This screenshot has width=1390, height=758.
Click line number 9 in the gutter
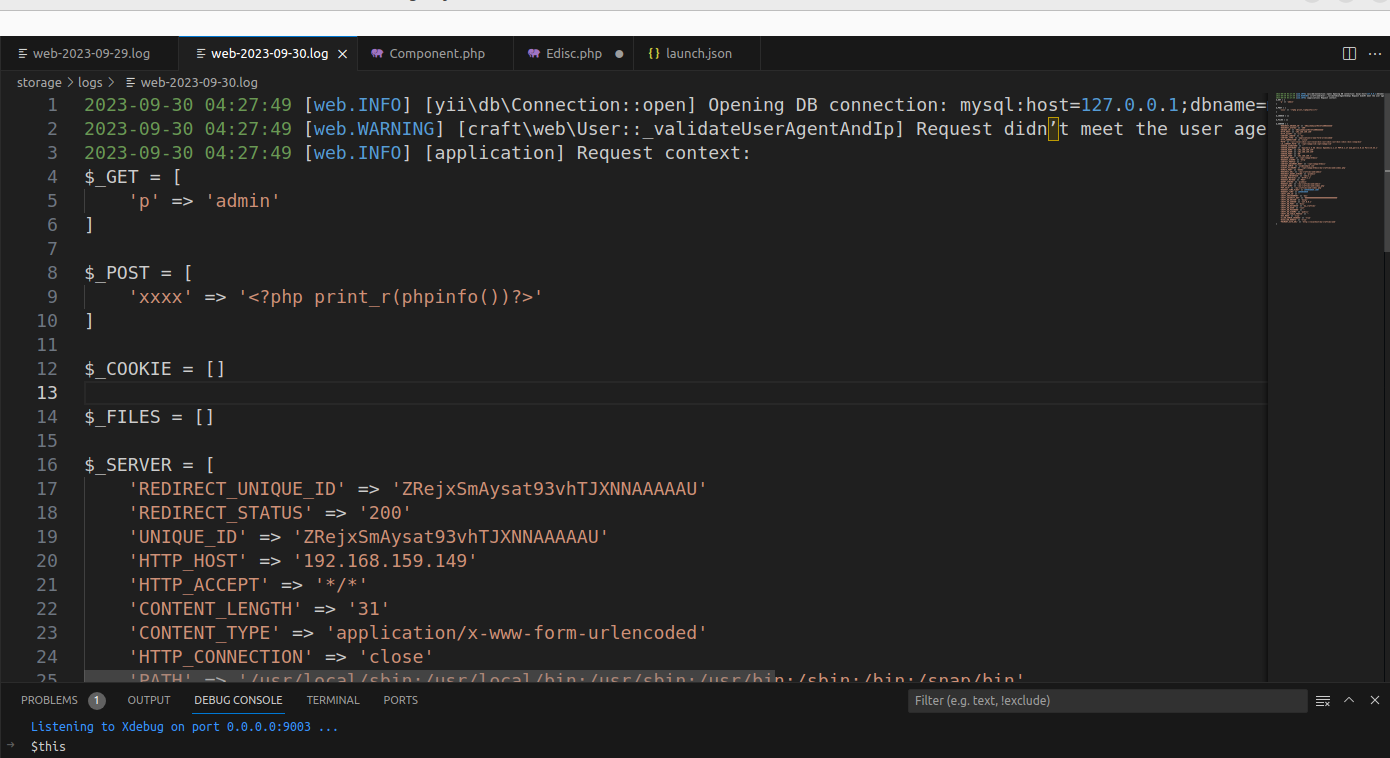pos(53,297)
